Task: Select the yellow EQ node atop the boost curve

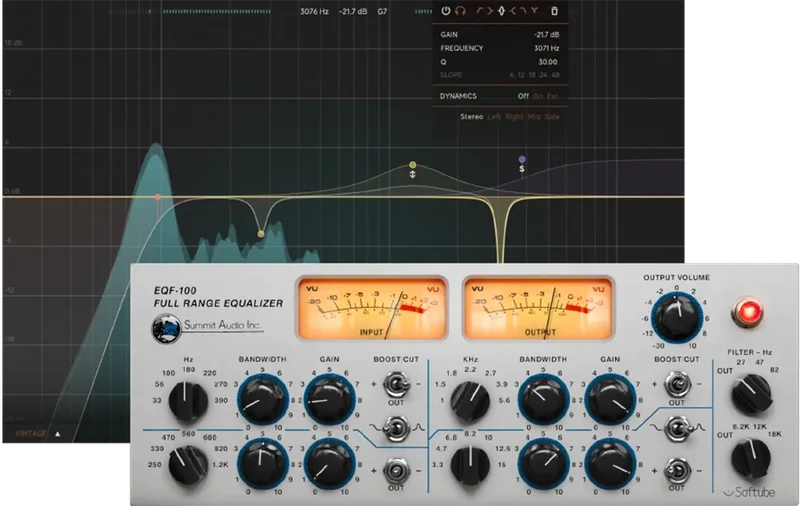Action: point(413,165)
